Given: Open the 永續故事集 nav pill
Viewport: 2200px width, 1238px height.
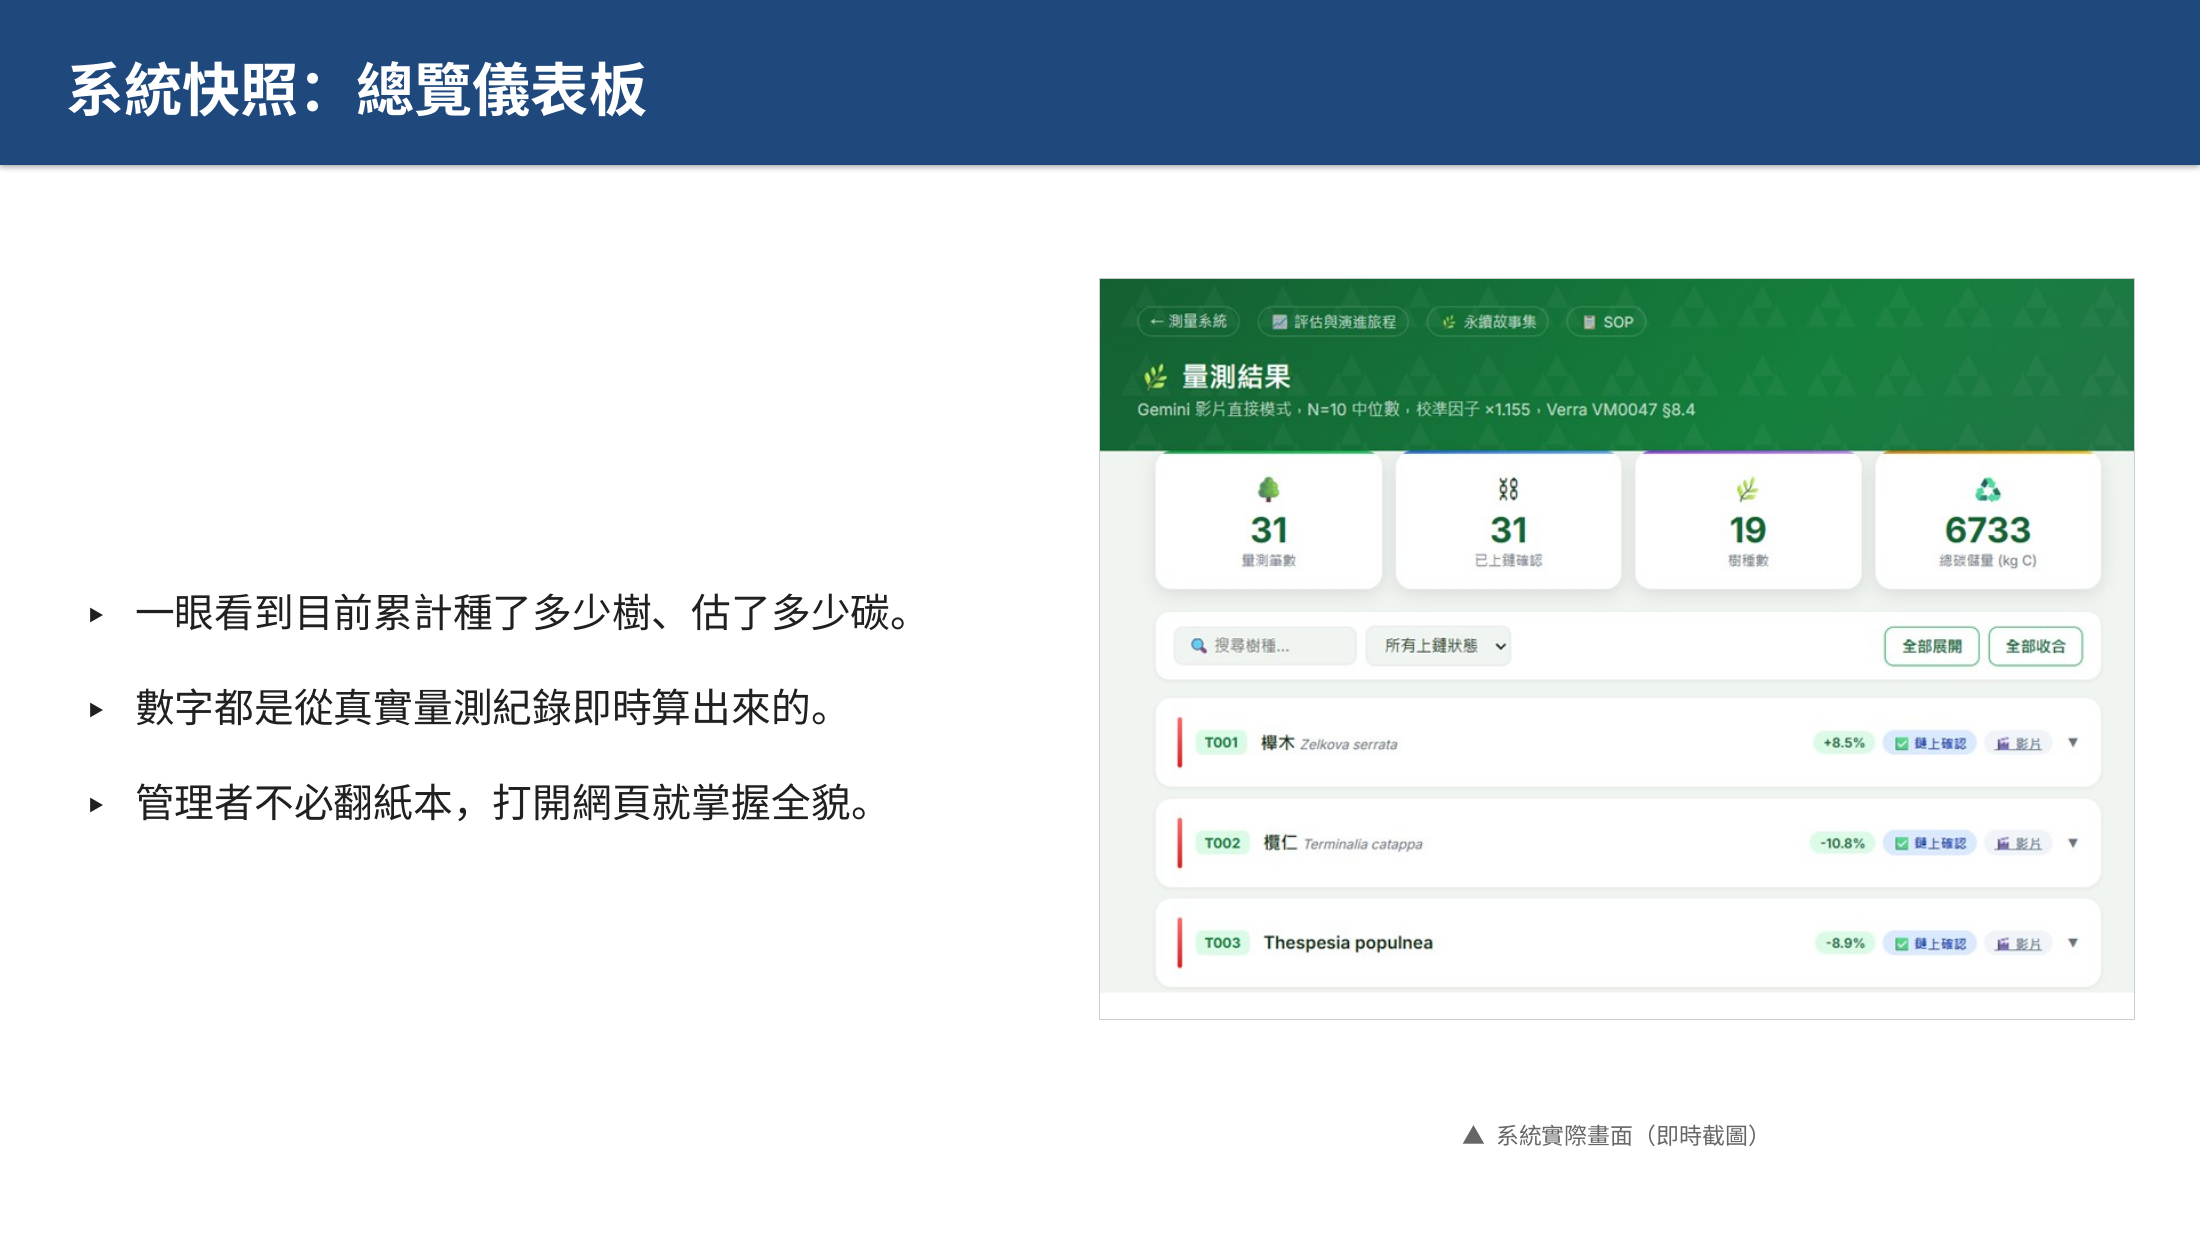Looking at the screenshot, I should (1488, 321).
